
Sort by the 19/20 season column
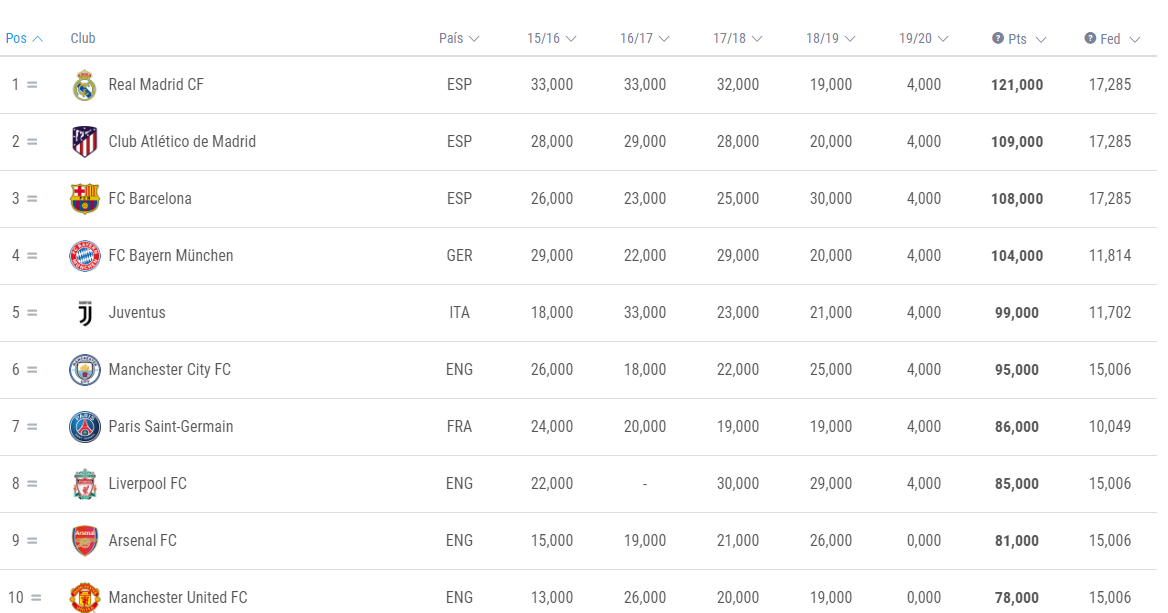(924, 38)
